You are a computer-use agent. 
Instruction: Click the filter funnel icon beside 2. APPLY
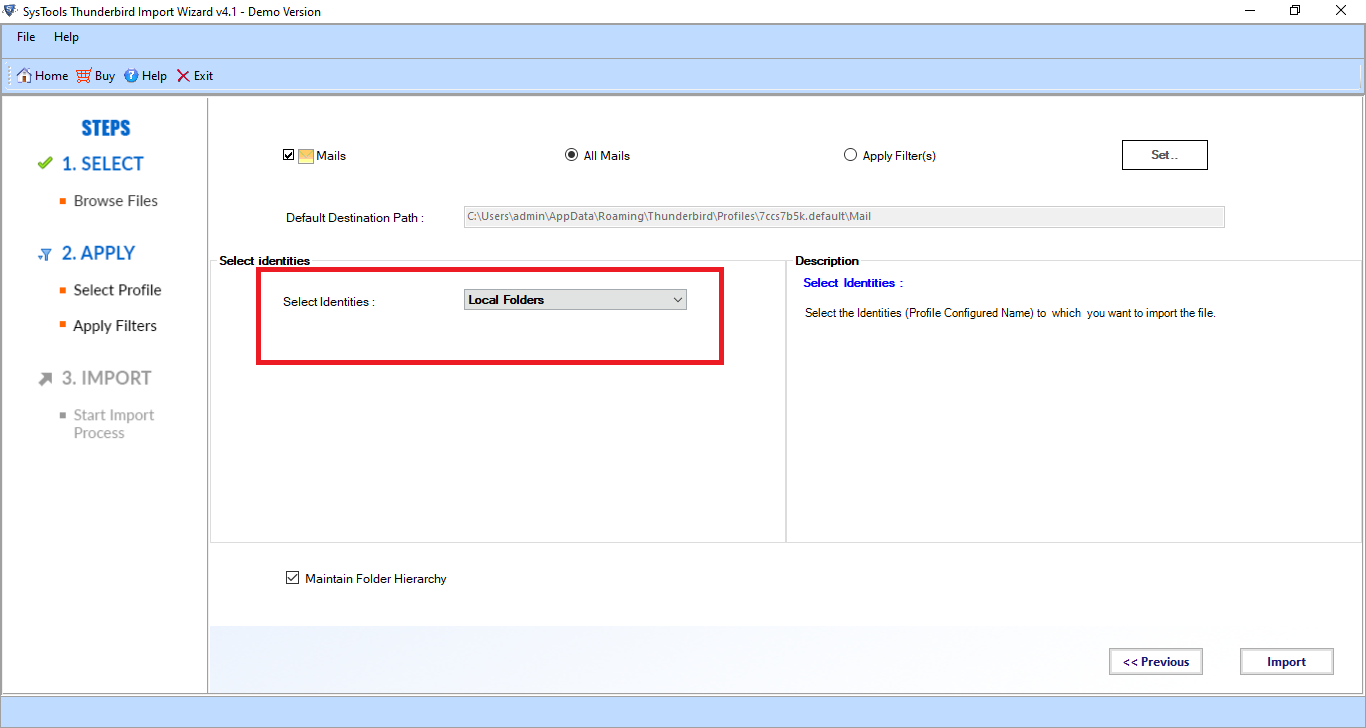pyautogui.click(x=44, y=255)
